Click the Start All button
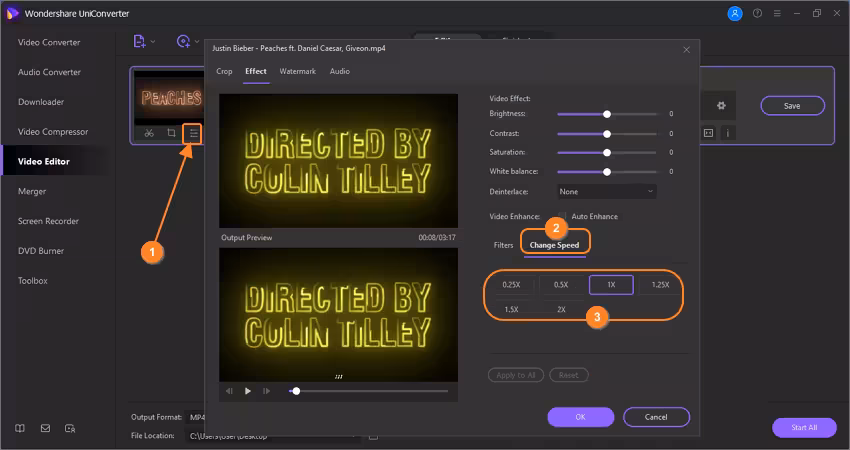This screenshot has height=450, width=850. (x=804, y=427)
